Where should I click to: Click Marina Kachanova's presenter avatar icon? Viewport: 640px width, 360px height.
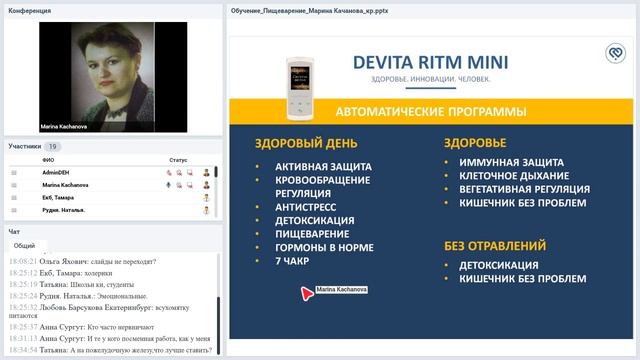(x=207, y=185)
